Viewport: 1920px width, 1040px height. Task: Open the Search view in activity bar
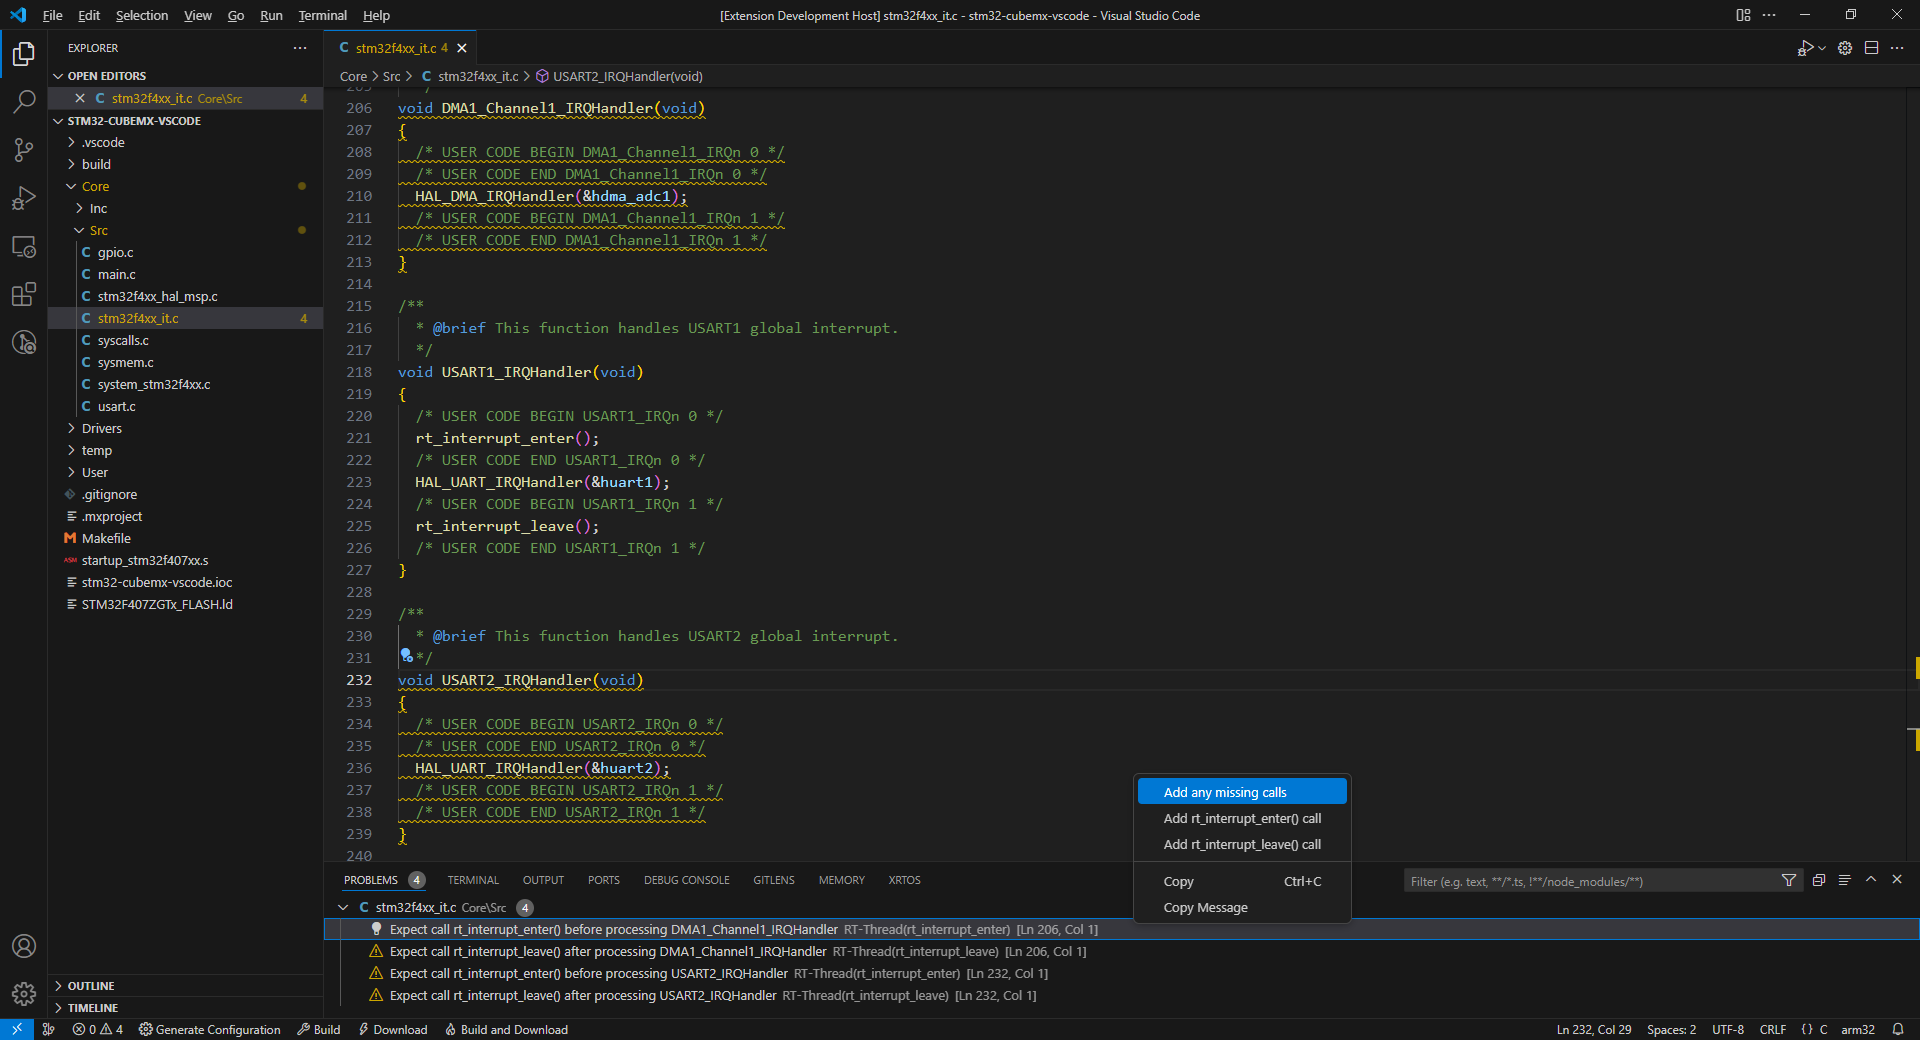pyautogui.click(x=24, y=101)
